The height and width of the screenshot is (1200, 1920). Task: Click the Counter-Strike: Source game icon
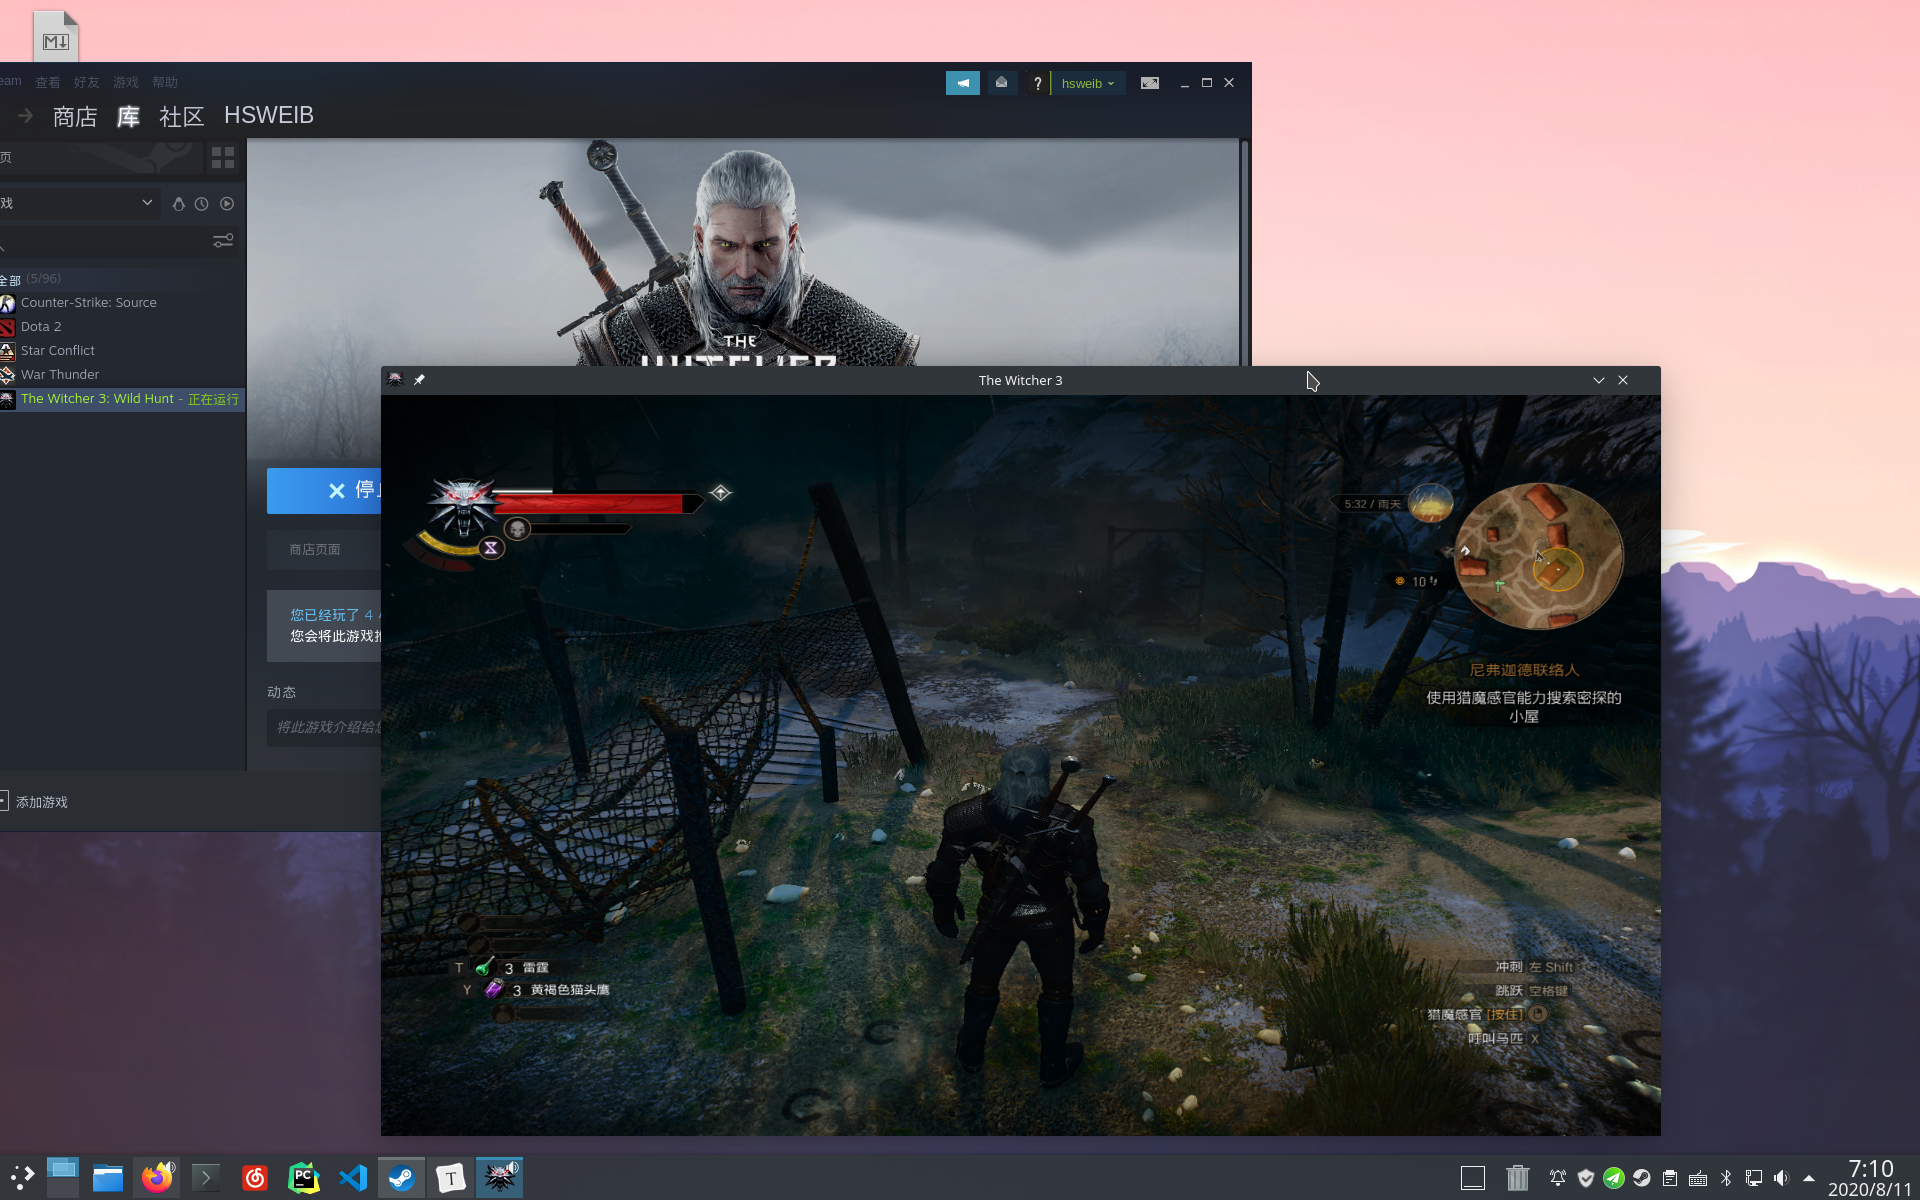(x=8, y=303)
